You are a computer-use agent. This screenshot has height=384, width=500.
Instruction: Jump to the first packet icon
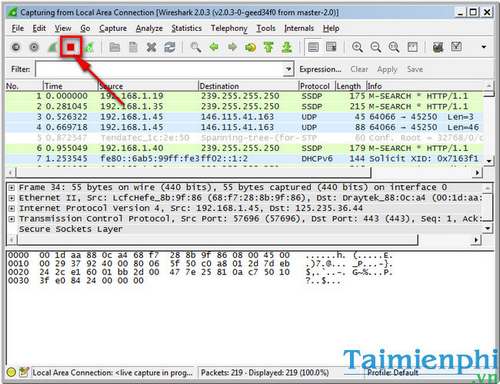pos(268,47)
